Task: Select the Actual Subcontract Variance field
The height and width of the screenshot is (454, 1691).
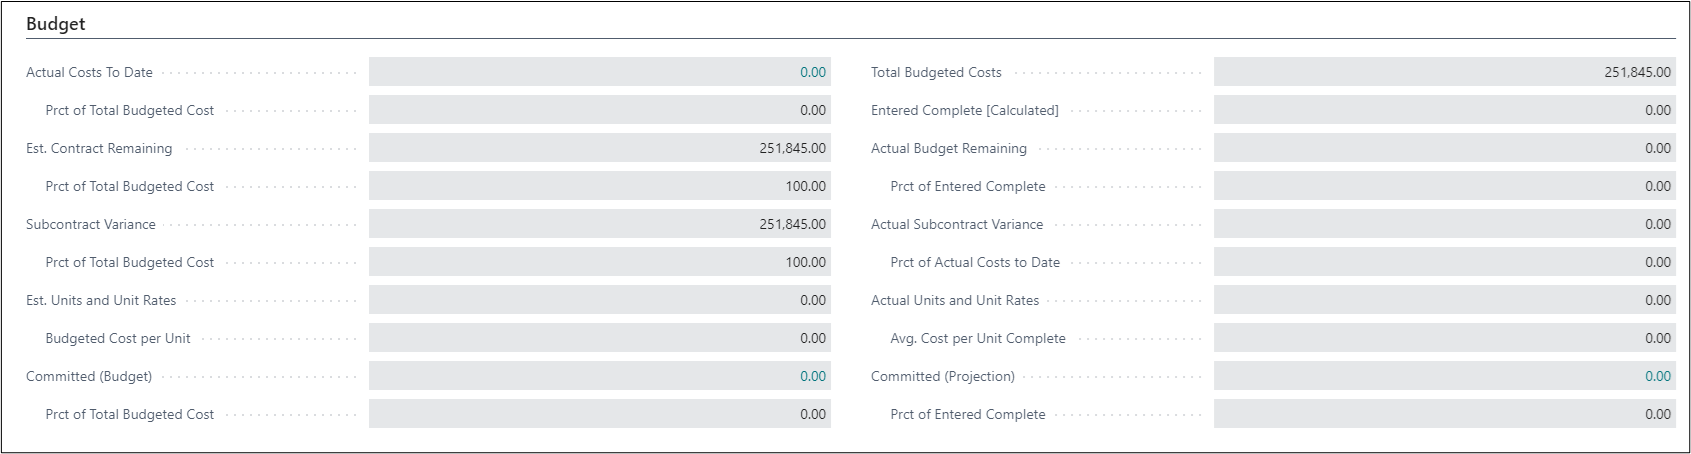Action: click(1444, 224)
